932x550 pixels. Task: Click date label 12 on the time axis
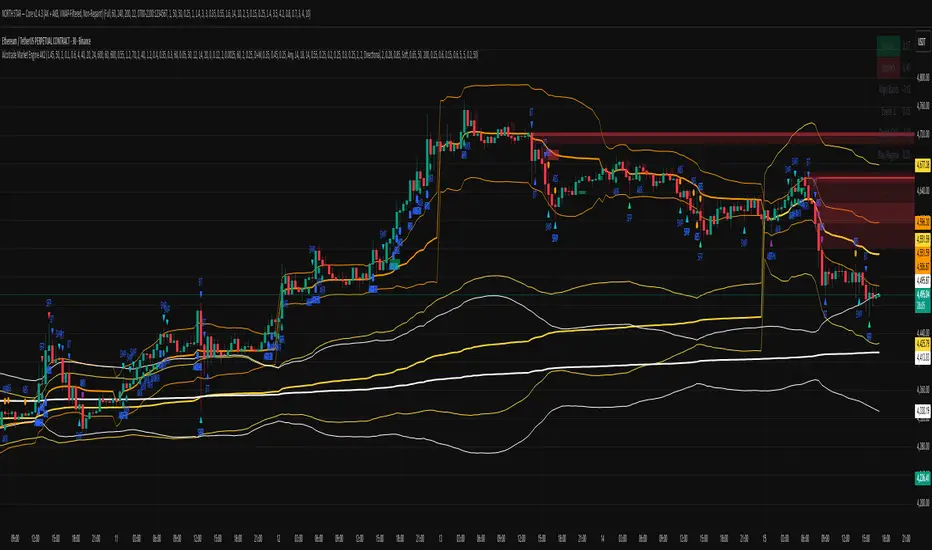click(x=278, y=539)
